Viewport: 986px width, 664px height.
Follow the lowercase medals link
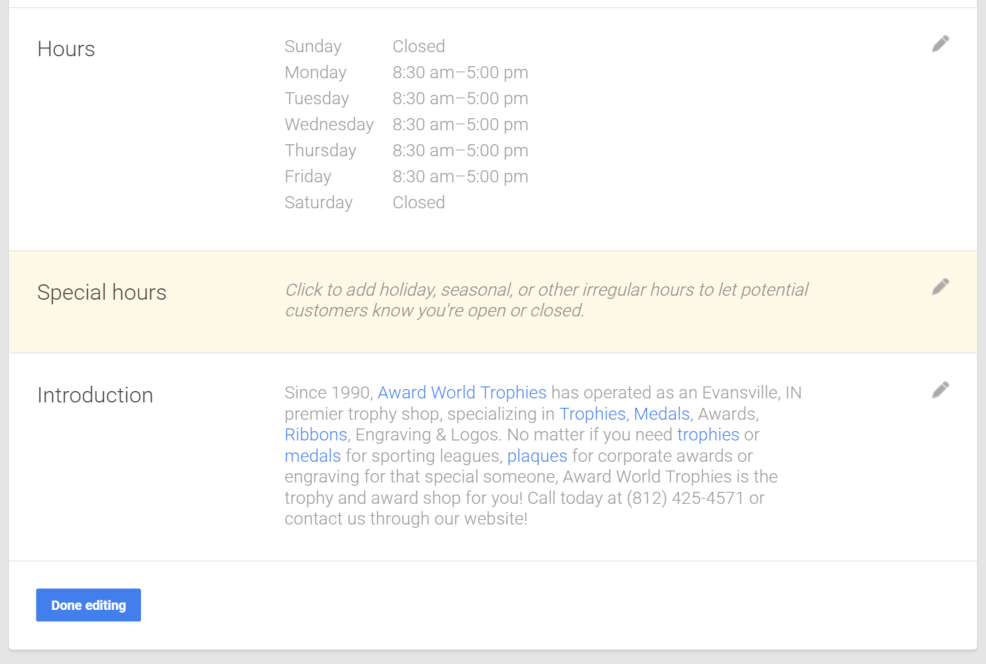click(x=313, y=455)
